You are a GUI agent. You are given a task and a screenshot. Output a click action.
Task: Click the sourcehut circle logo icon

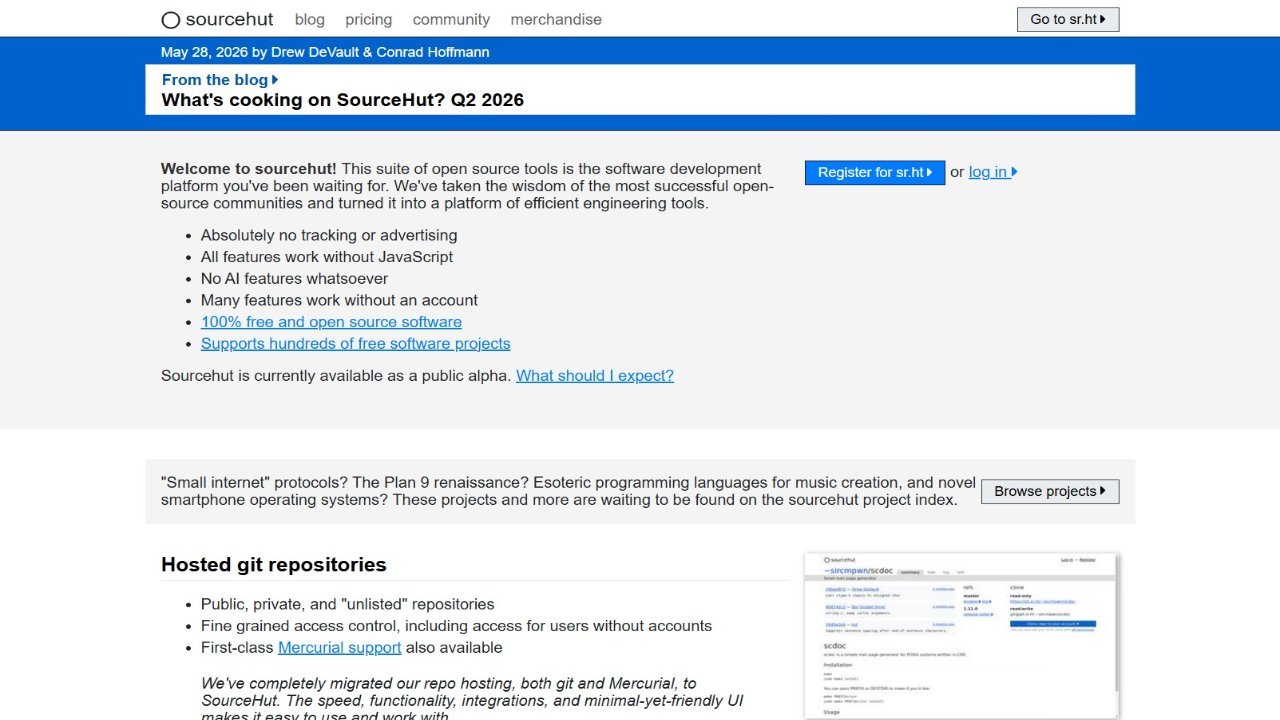click(171, 20)
